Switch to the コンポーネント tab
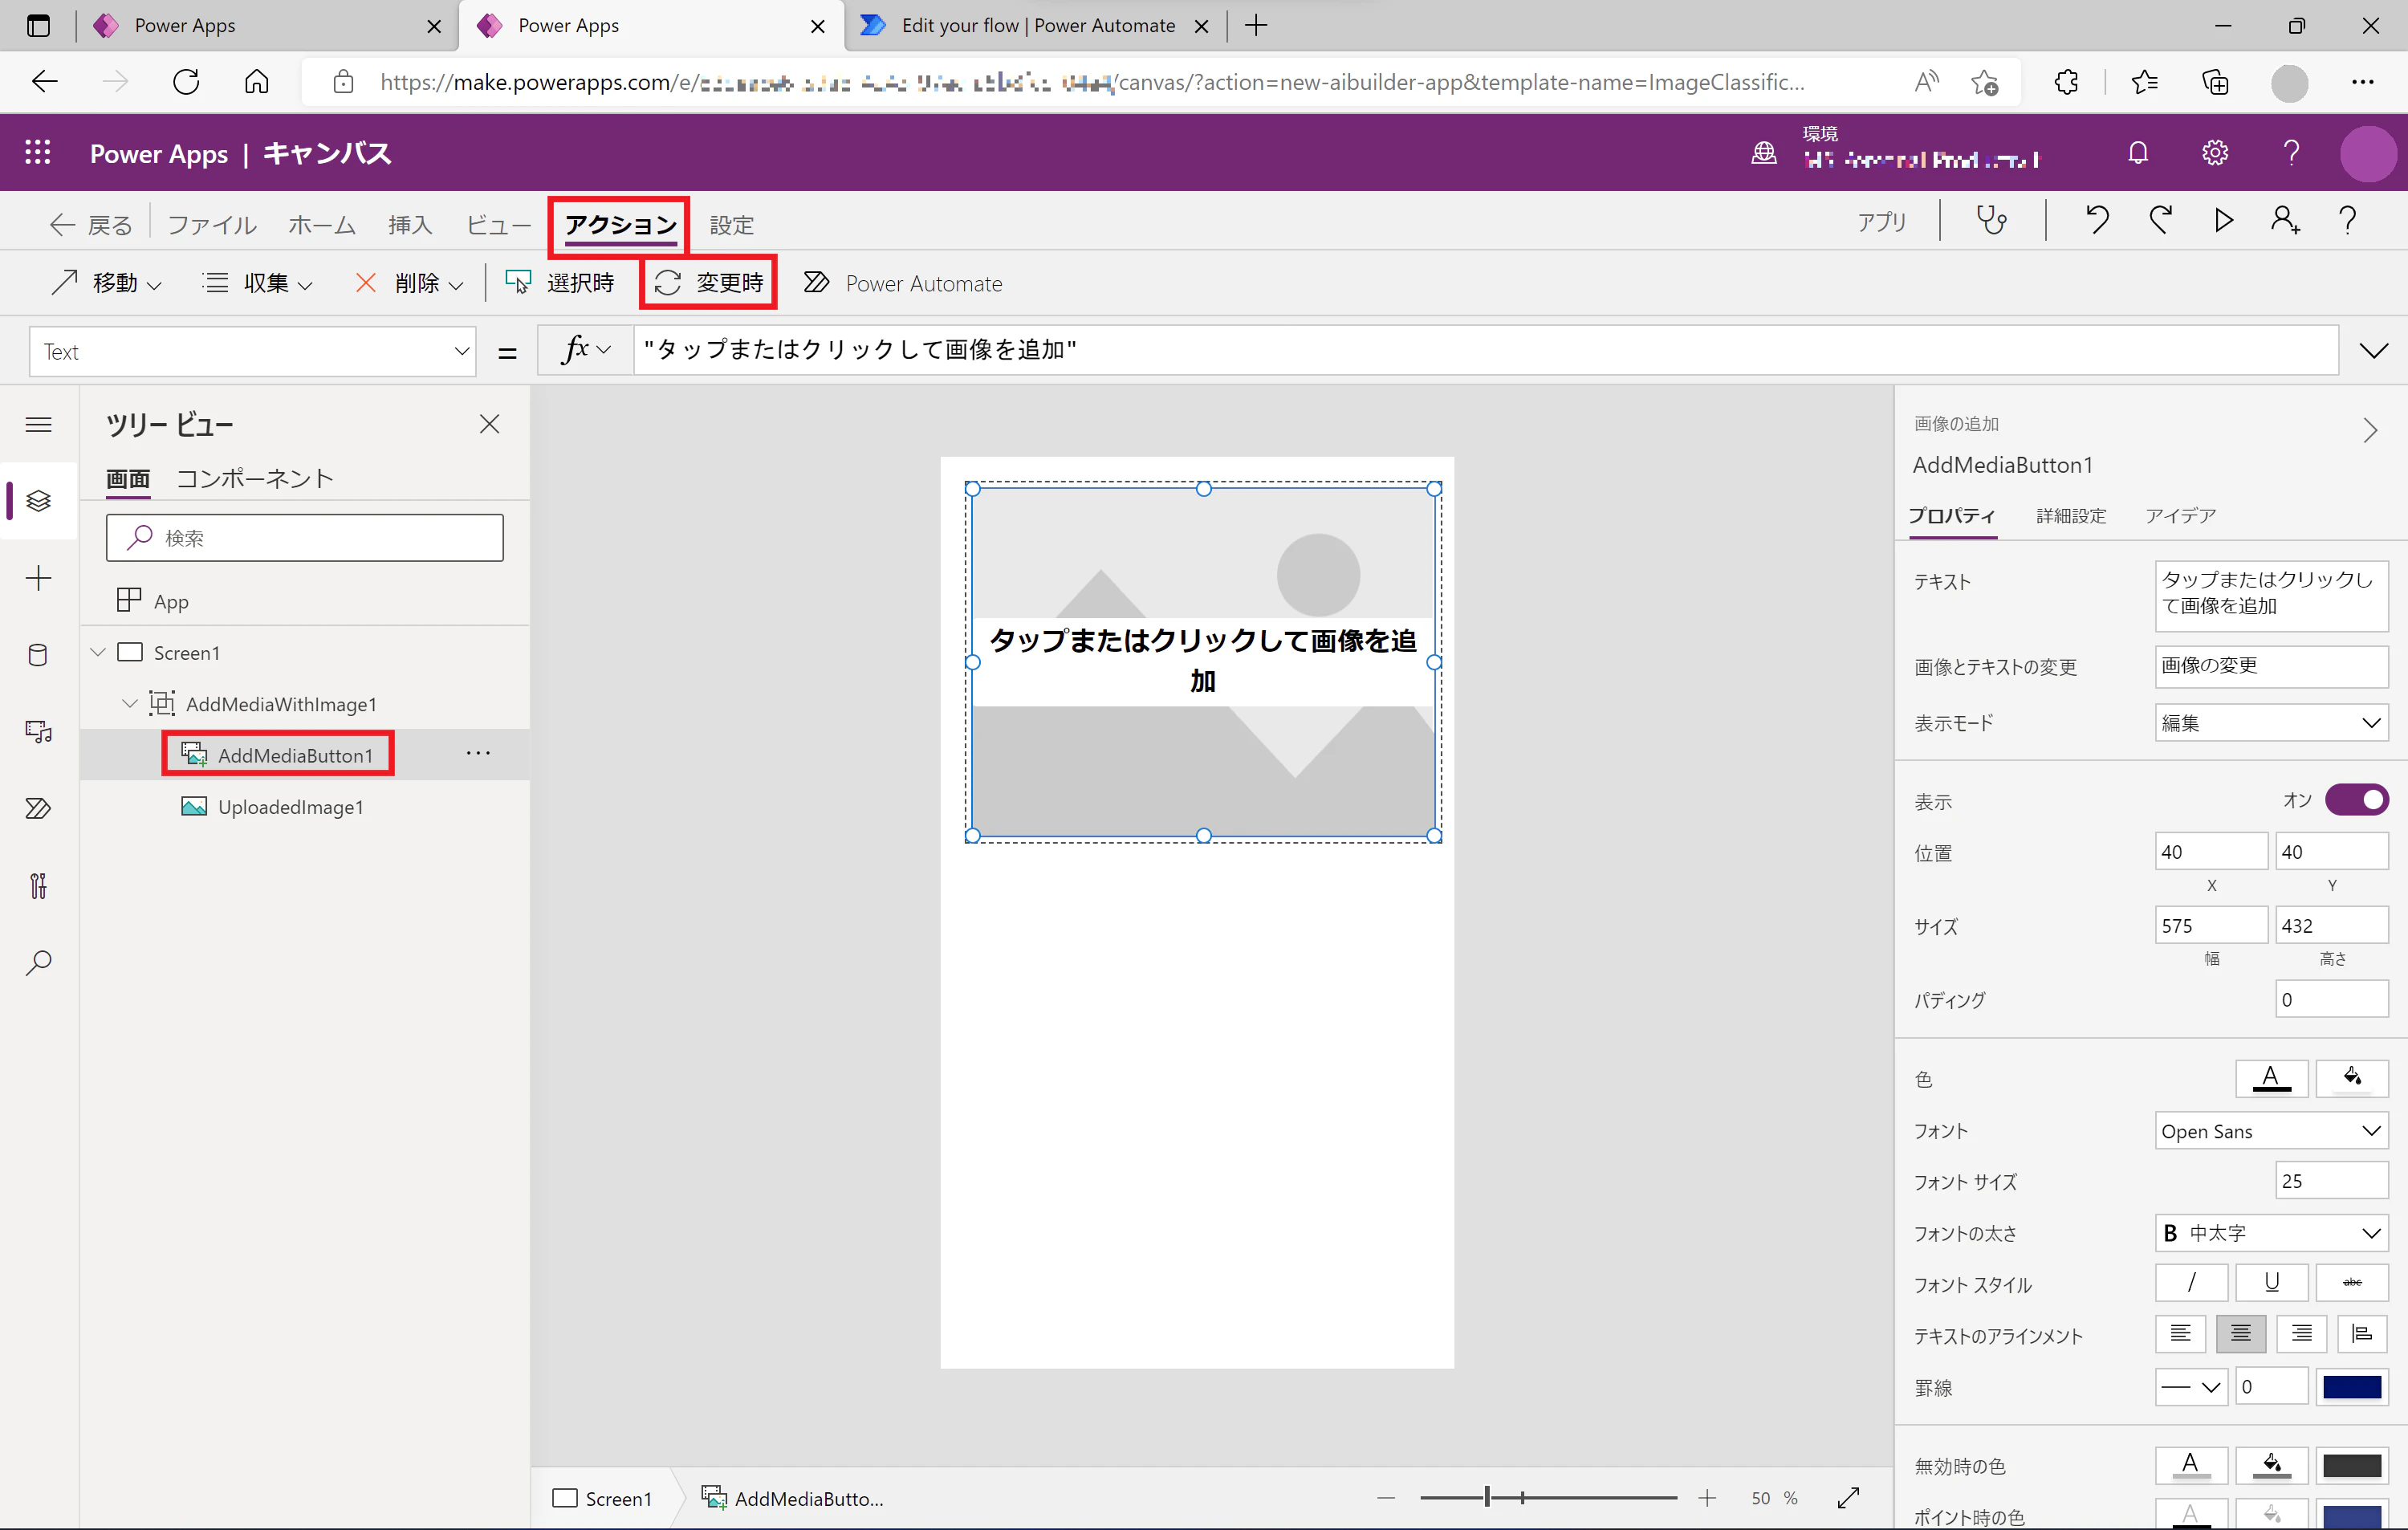 tap(255, 478)
